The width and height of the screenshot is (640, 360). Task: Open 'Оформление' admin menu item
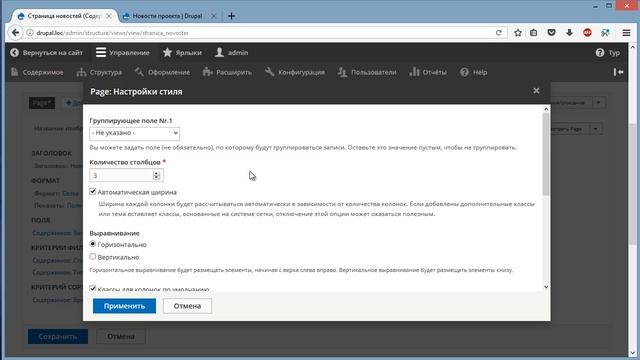click(162, 72)
